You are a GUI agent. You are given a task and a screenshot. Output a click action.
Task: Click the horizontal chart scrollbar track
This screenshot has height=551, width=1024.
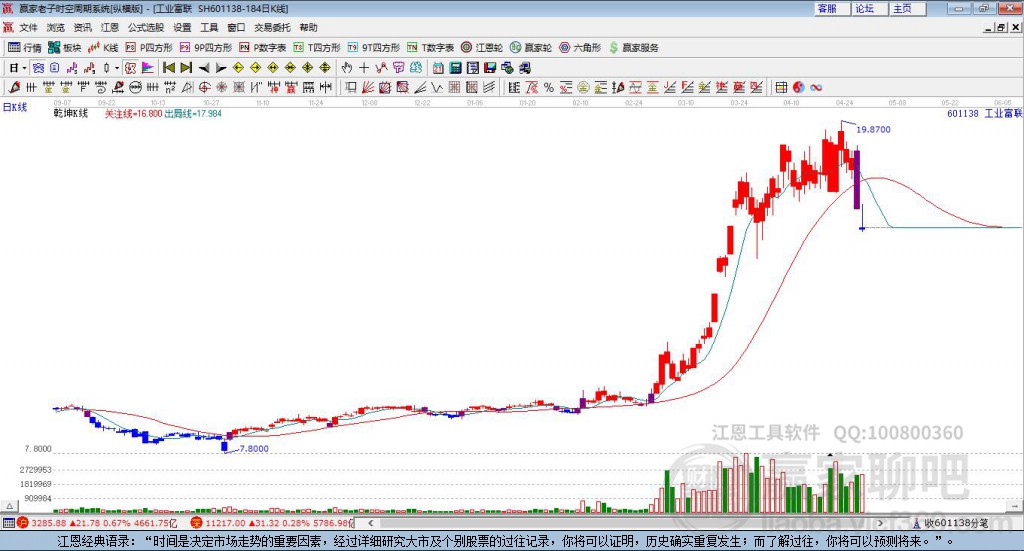(x=625, y=523)
